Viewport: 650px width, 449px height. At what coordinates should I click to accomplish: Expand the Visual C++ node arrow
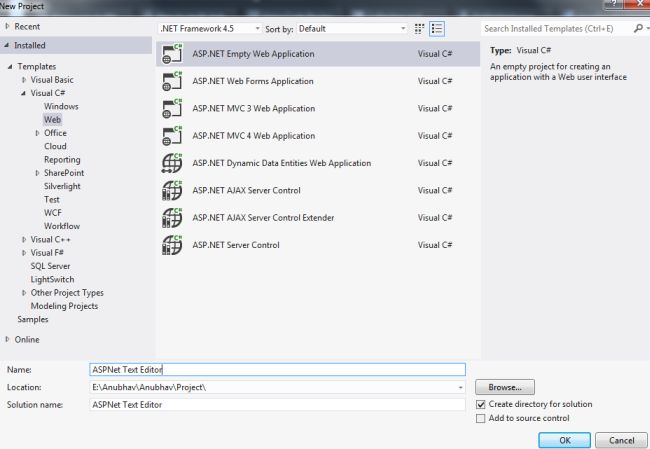24,240
